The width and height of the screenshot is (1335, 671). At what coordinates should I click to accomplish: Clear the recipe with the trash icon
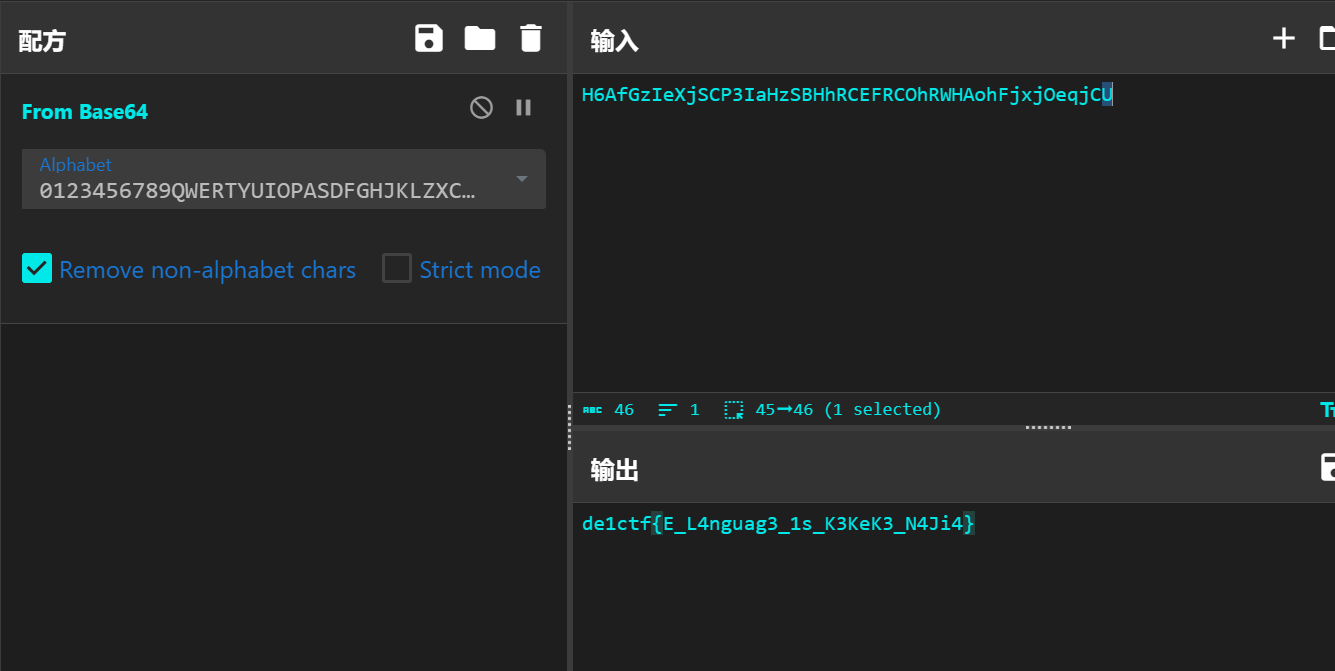pyautogui.click(x=531, y=39)
